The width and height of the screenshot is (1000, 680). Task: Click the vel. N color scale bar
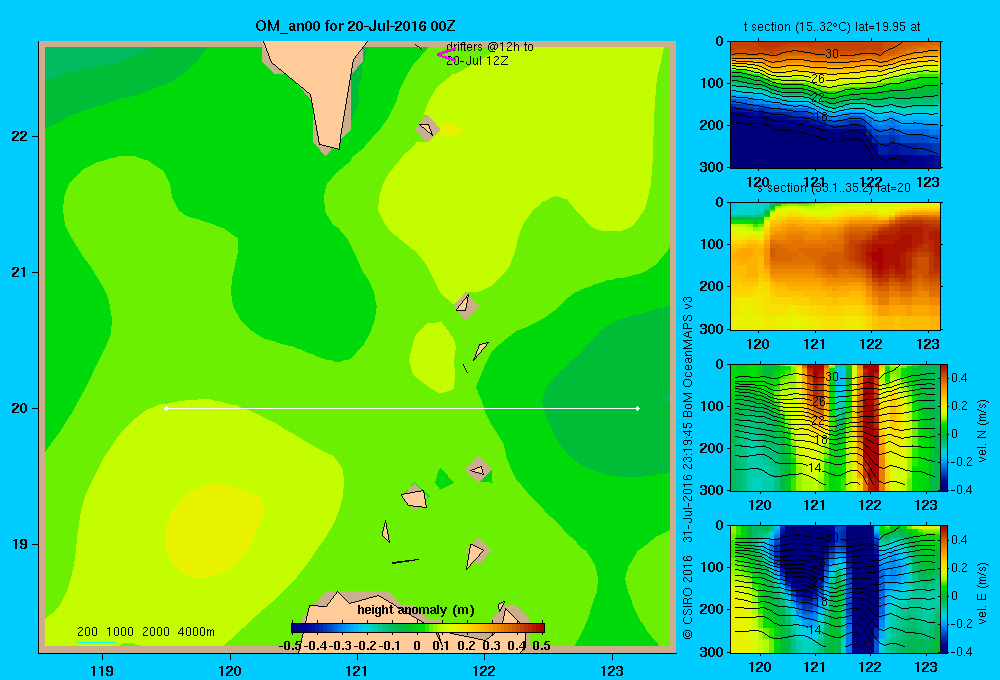(x=944, y=427)
